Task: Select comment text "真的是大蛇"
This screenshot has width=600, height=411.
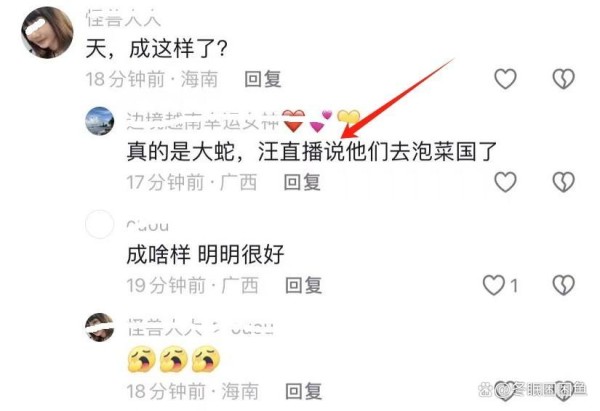Action: point(180,152)
